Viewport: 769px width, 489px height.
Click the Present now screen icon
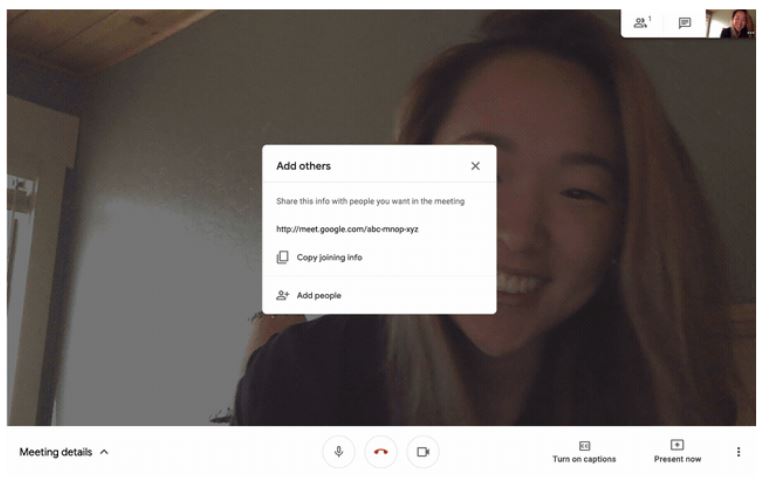point(677,445)
